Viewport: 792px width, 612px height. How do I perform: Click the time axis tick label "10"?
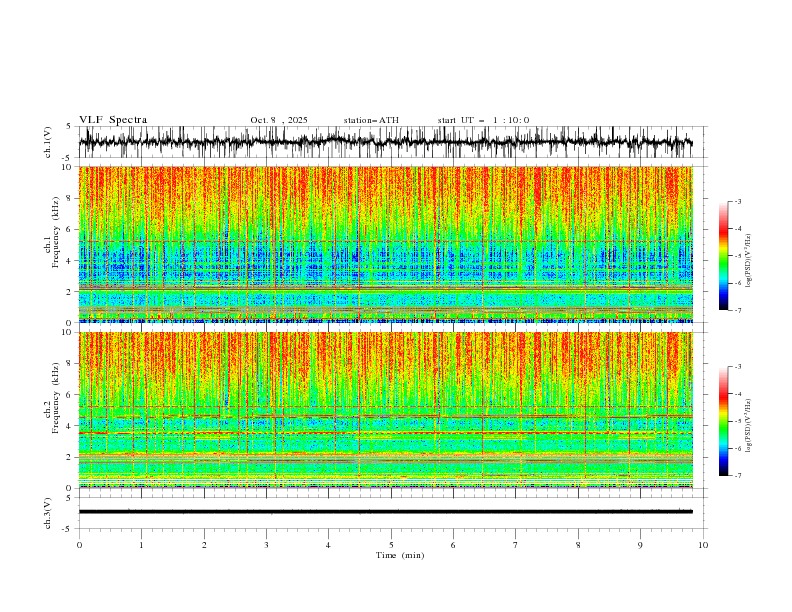(x=703, y=545)
